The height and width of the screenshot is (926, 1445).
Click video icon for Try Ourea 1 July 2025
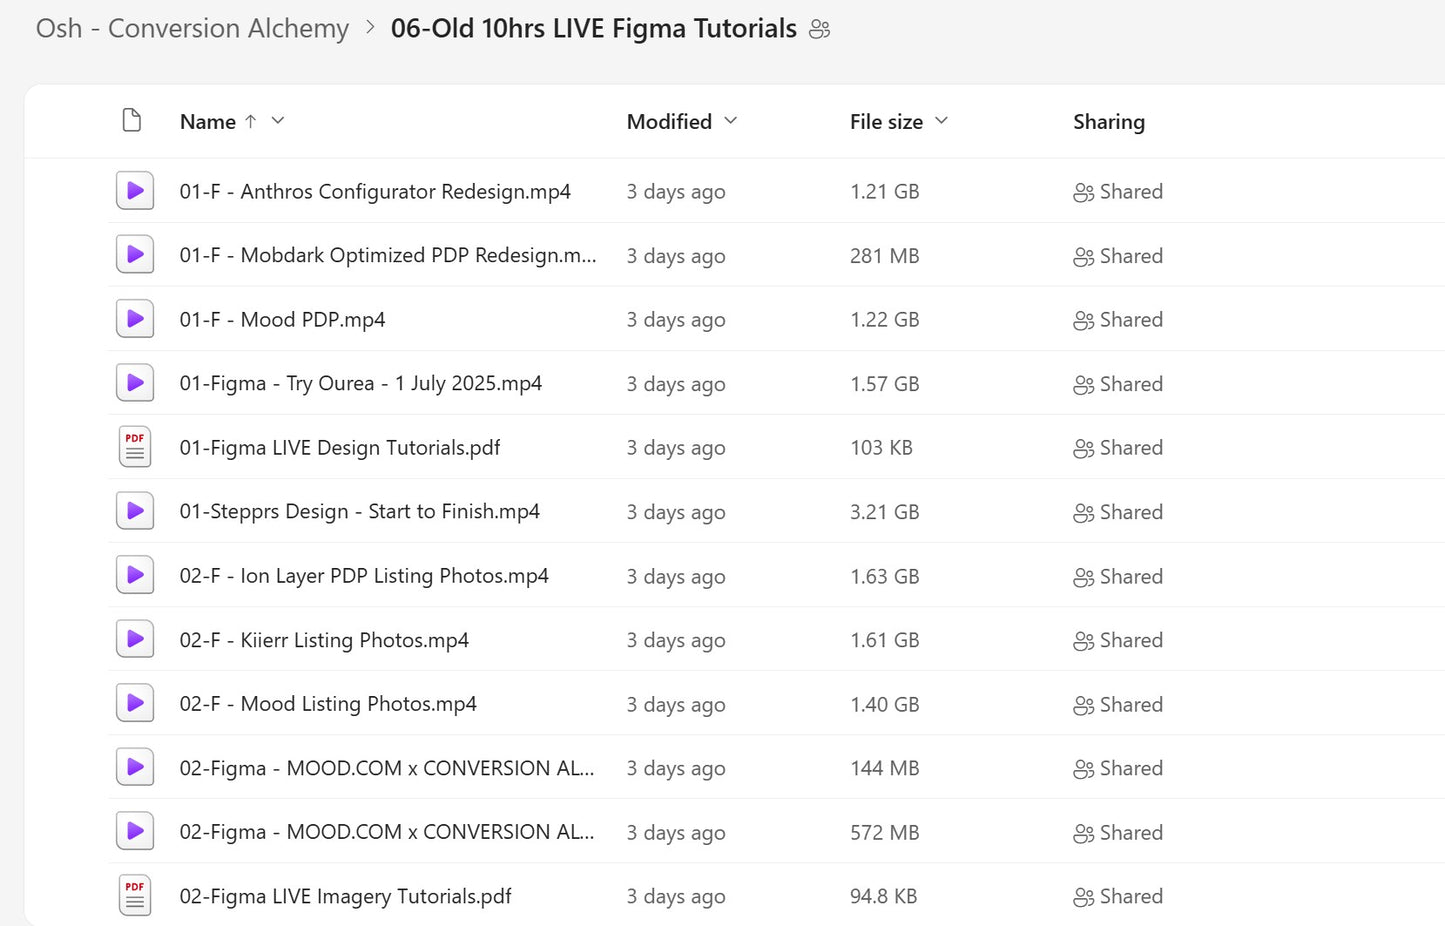[x=135, y=383]
